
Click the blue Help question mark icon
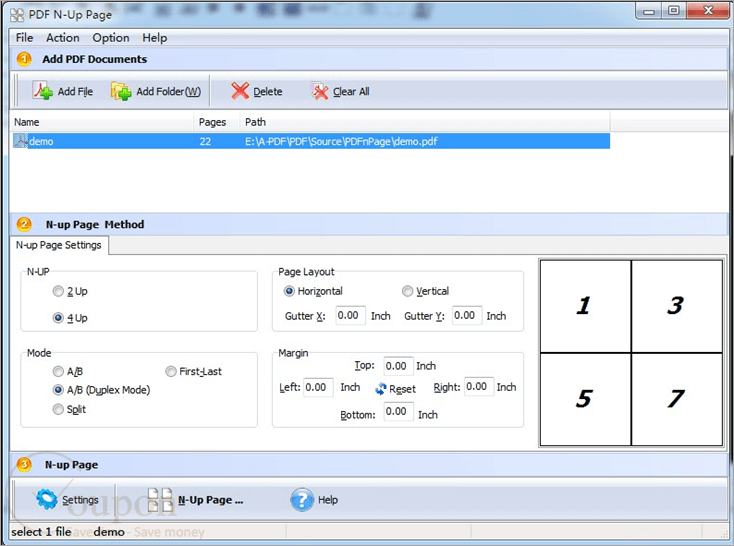[x=302, y=500]
